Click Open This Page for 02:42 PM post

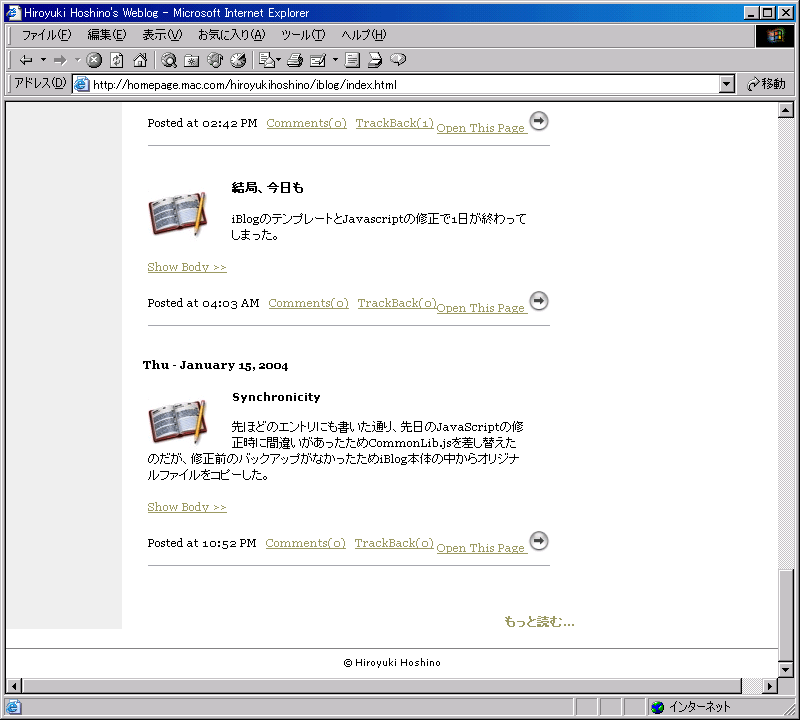(x=482, y=128)
